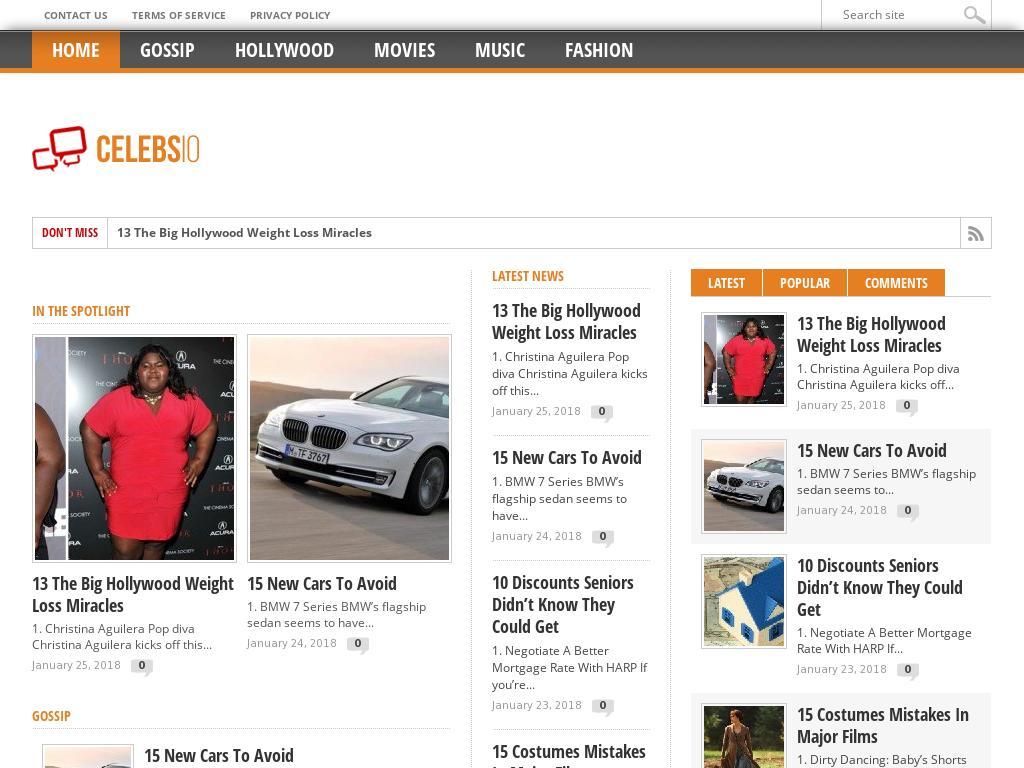Open Latest News 13 The Big Hollywood headline
The height and width of the screenshot is (768, 1024).
tap(566, 321)
